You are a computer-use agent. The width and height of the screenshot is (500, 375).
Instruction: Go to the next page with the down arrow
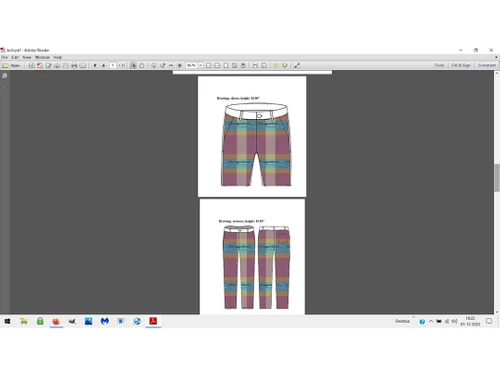103,65
